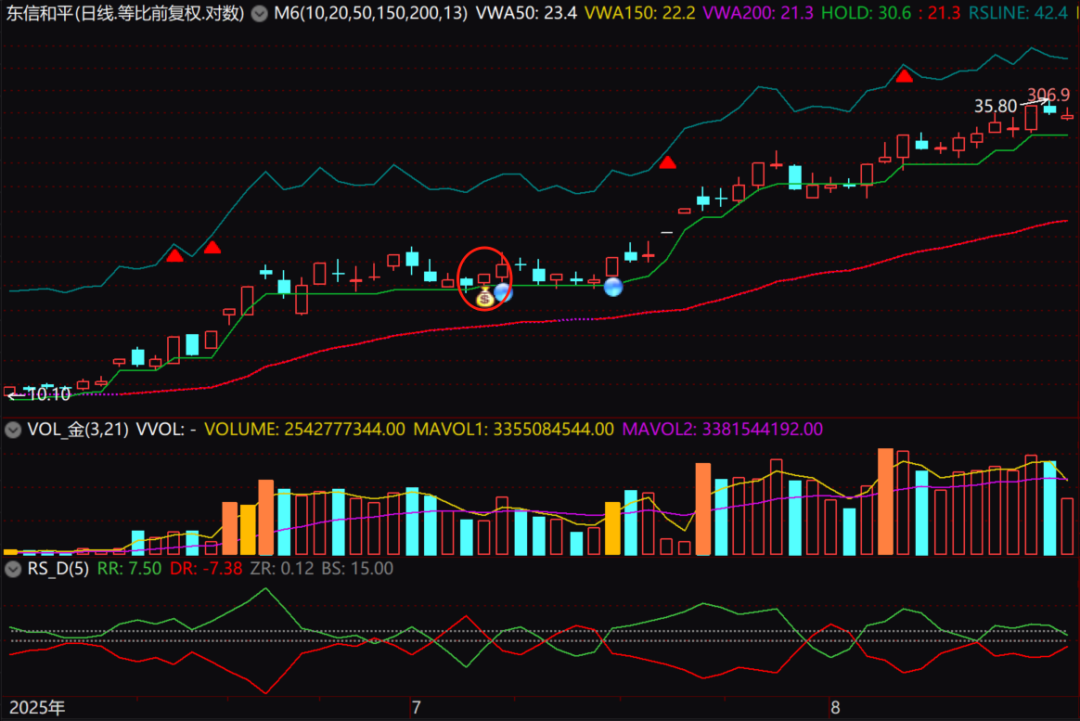Screen dimensions: 1080x721
Task: Click the ZR: 0.12 value
Action: [282, 569]
